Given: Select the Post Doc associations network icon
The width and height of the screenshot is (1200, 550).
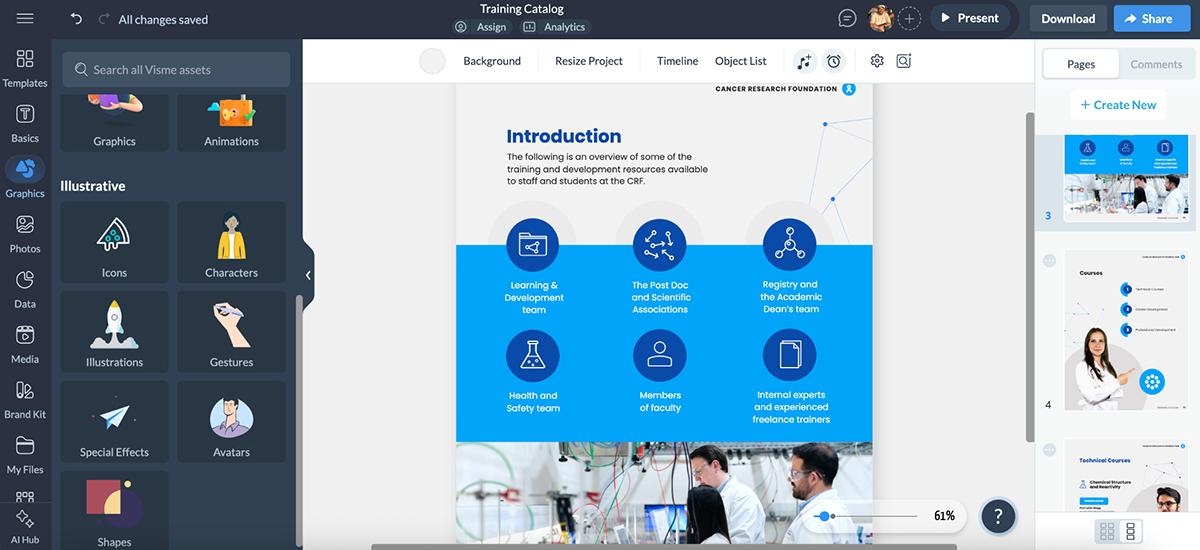Looking at the screenshot, I should (x=660, y=245).
